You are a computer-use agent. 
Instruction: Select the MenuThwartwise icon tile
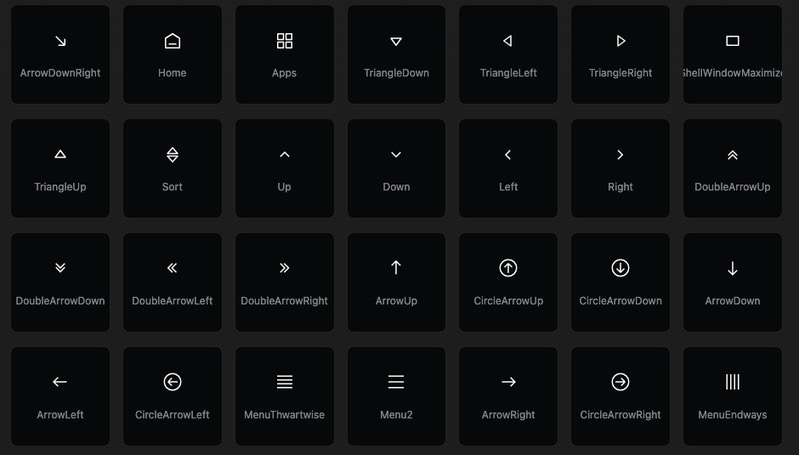coord(284,396)
